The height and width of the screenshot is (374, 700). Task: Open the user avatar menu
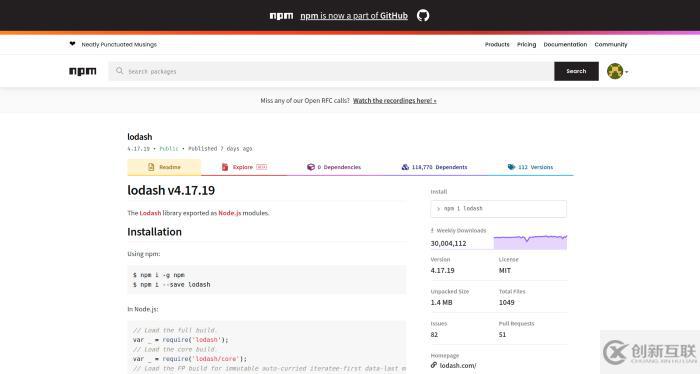point(615,71)
